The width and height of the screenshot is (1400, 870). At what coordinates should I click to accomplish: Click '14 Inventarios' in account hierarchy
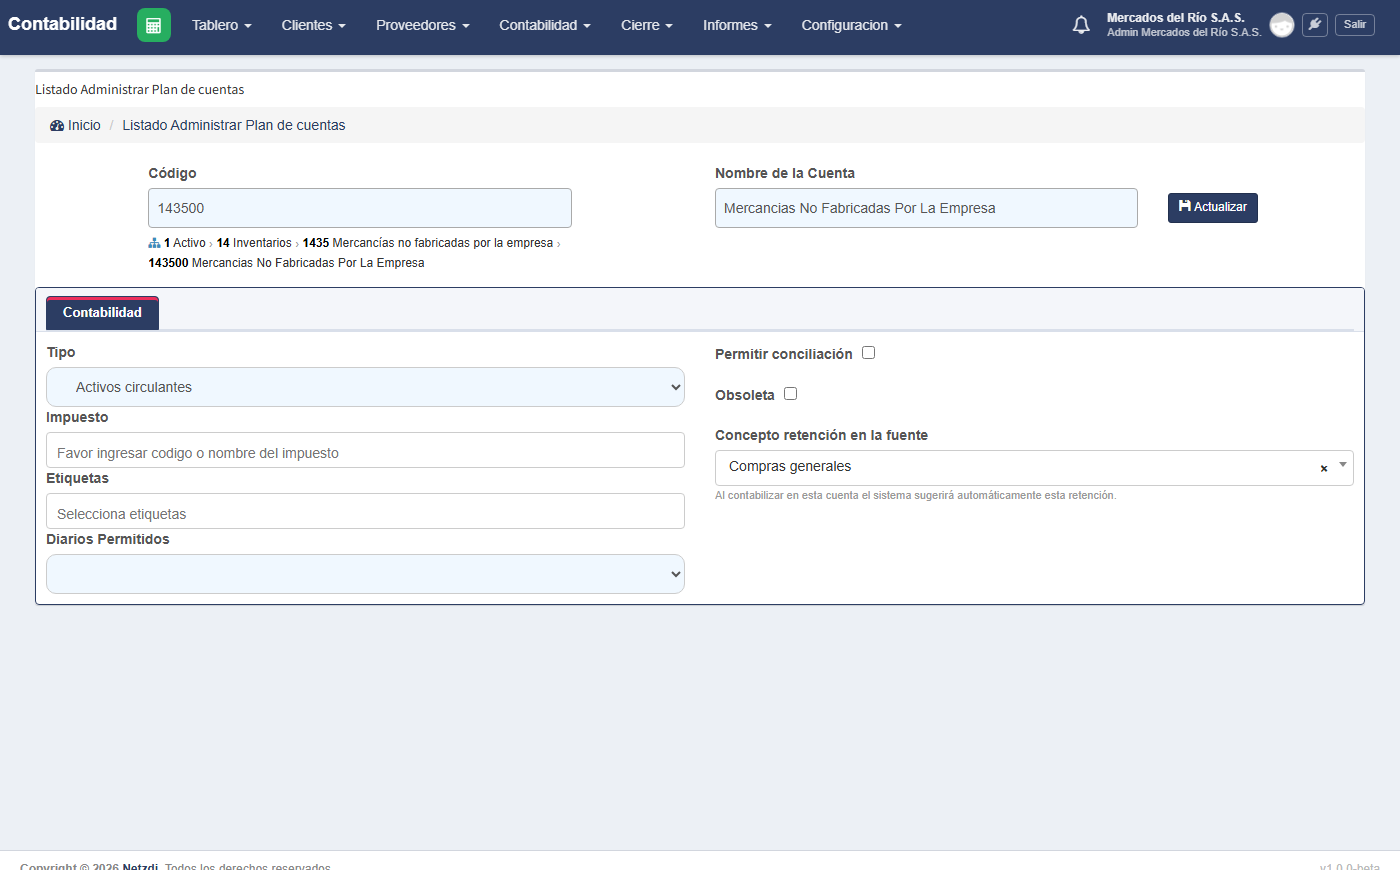[254, 243]
